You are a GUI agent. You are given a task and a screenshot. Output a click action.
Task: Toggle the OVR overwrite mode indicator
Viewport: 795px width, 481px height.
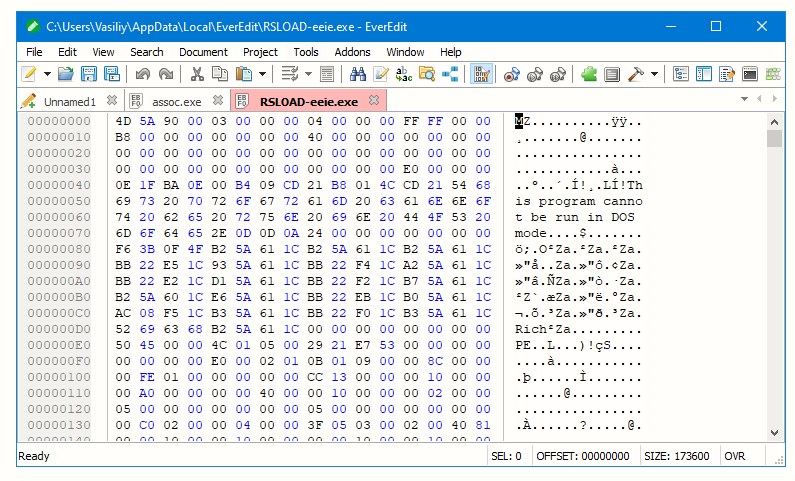735,456
